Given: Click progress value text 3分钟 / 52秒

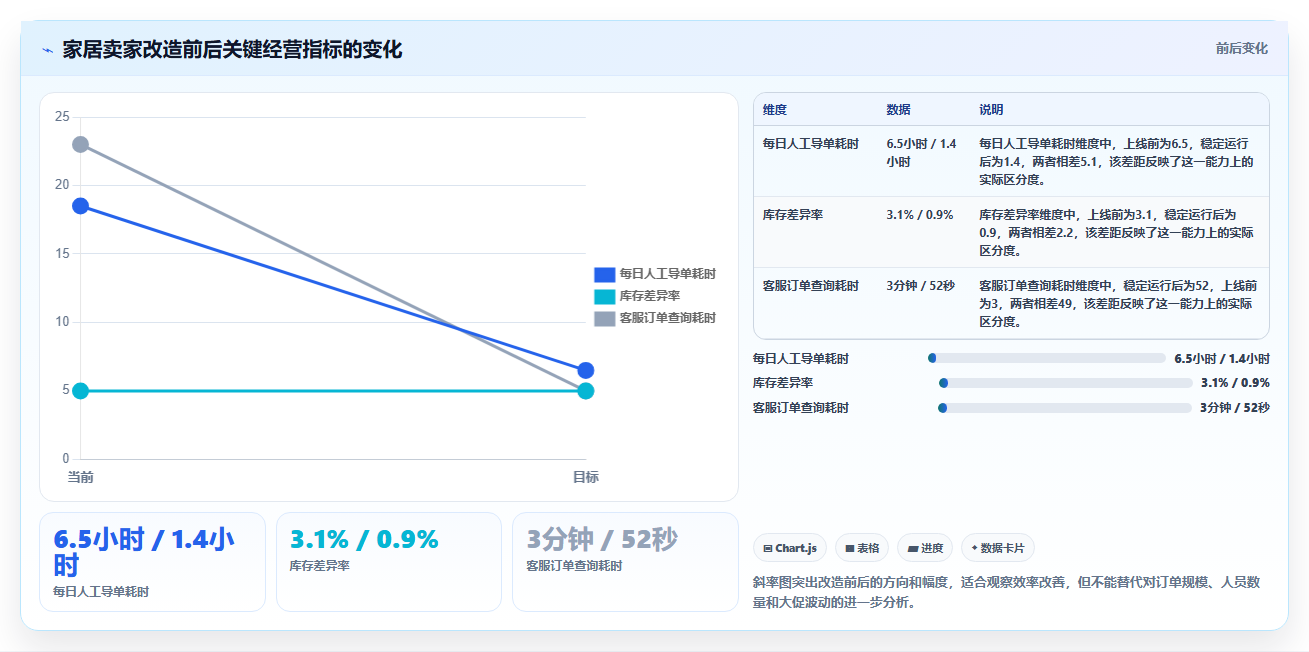Looking at the screenshot, I should click(1235, 407).
